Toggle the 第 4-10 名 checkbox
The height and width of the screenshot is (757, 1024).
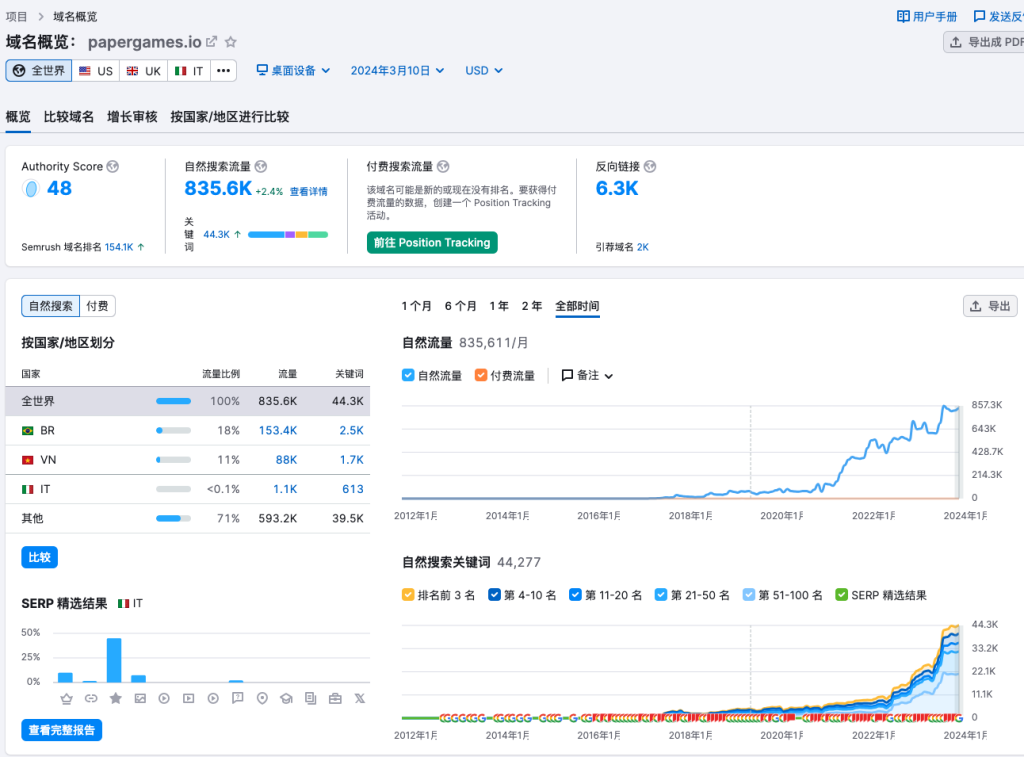pos(494,594)
